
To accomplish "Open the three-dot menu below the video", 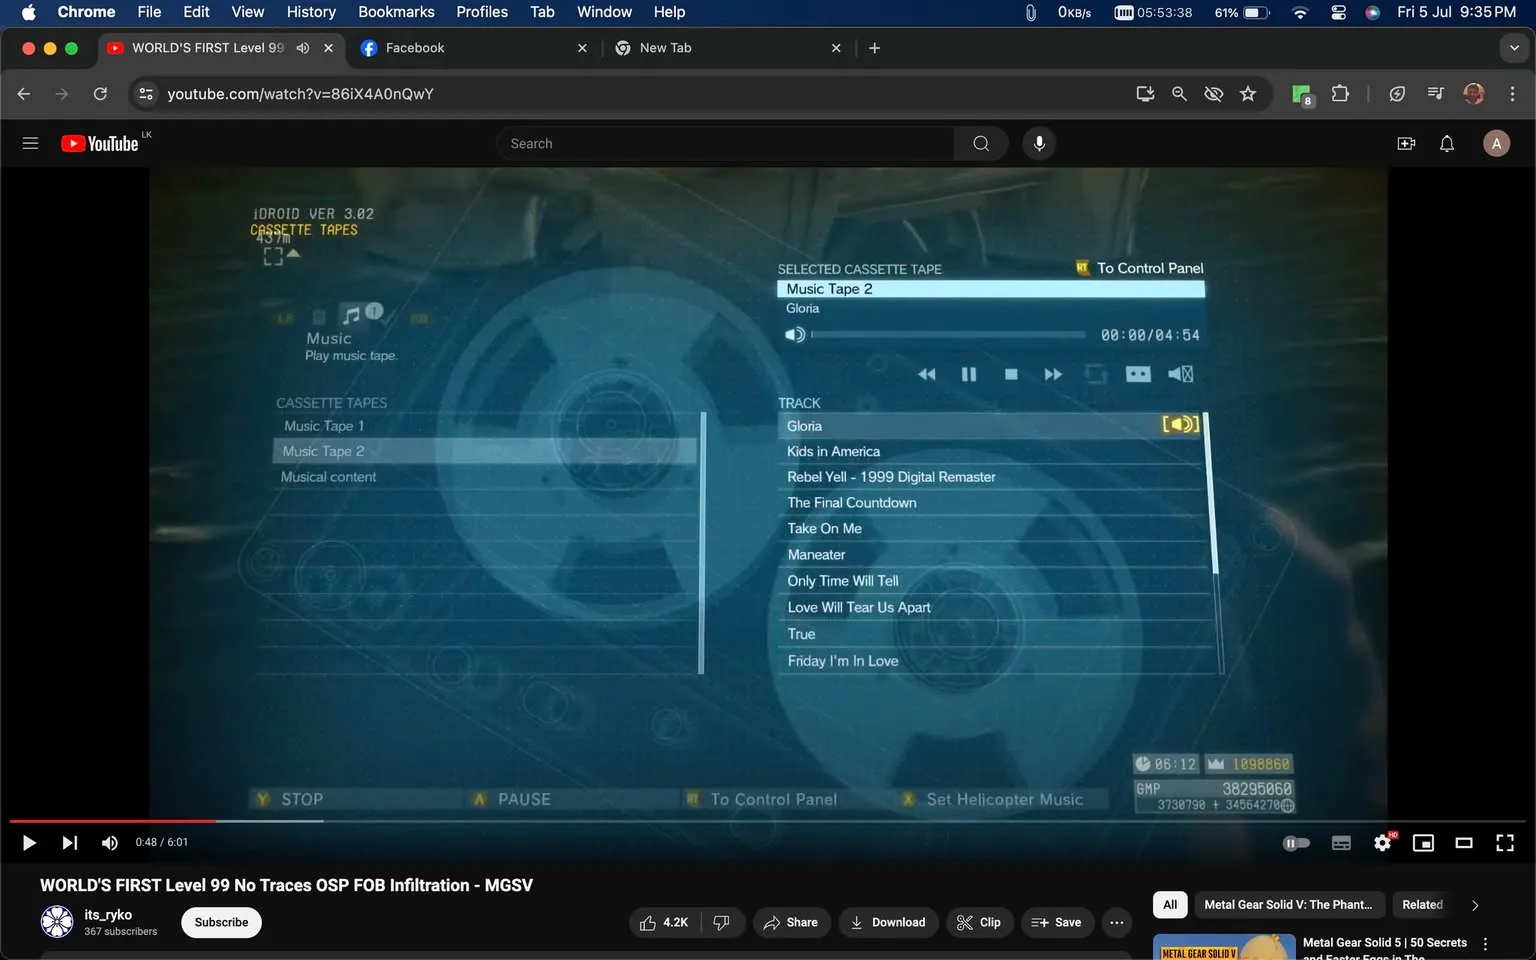I will click(1116, 922).
